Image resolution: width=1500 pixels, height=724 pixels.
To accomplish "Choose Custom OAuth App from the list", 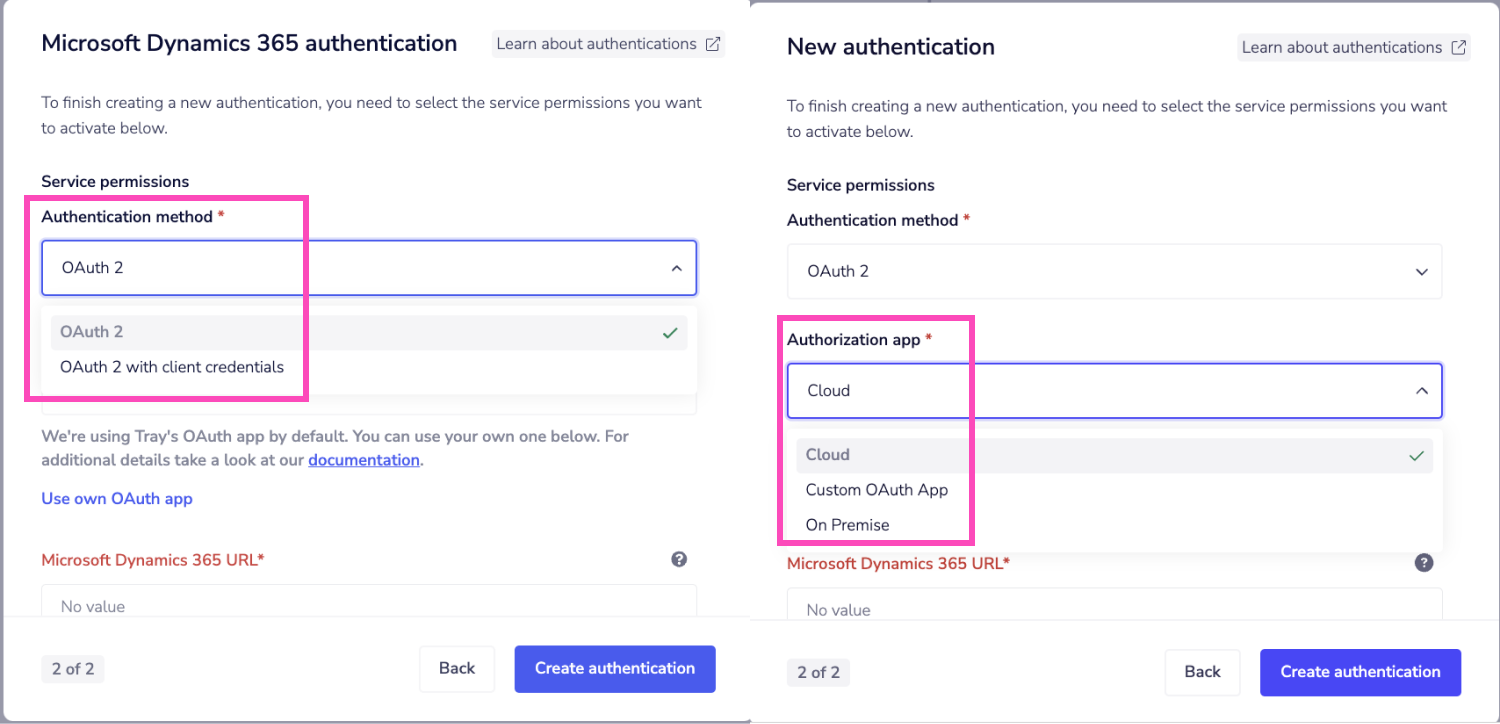I will click(879, 489).
